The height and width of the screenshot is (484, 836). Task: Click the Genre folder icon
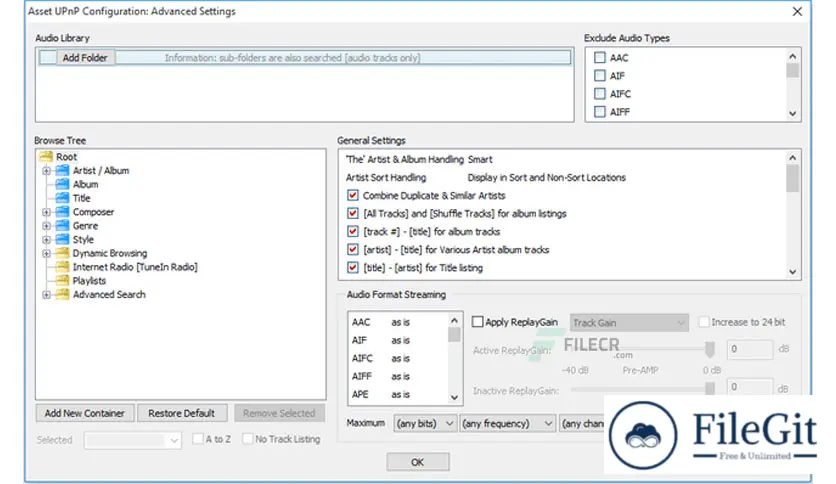point(62,226)
